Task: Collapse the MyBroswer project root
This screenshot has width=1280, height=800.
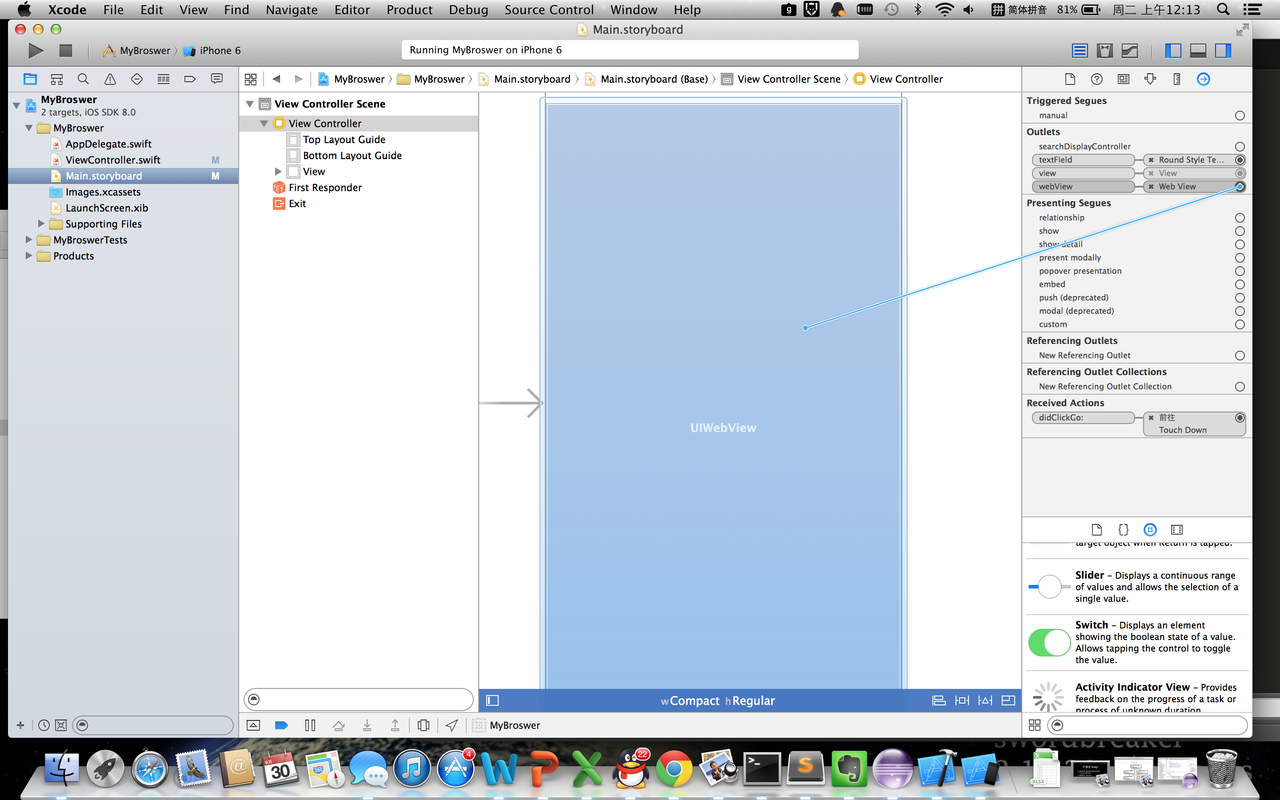Action: pyautogui.click(x=17, y=104)
